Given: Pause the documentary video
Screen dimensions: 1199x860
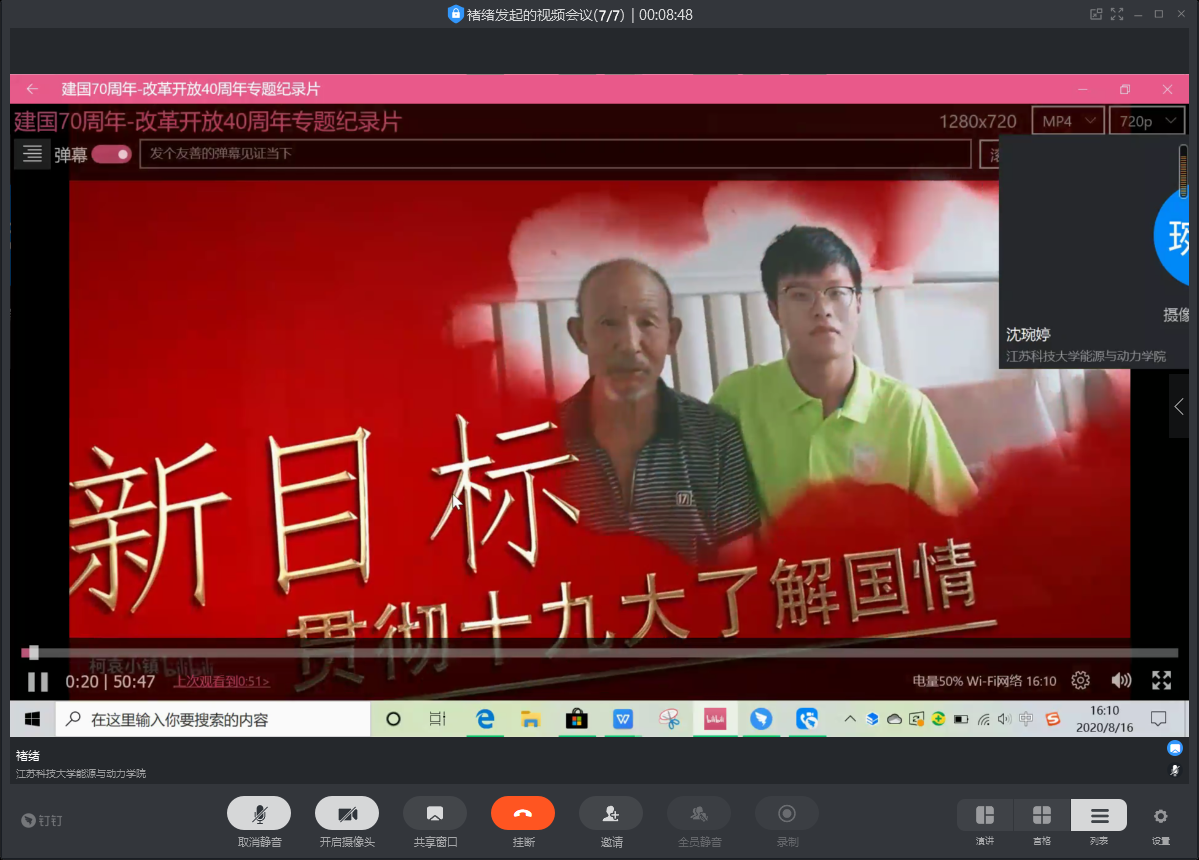Looking at the screenshot, I should pyautogui.click(x=38, y=682).
